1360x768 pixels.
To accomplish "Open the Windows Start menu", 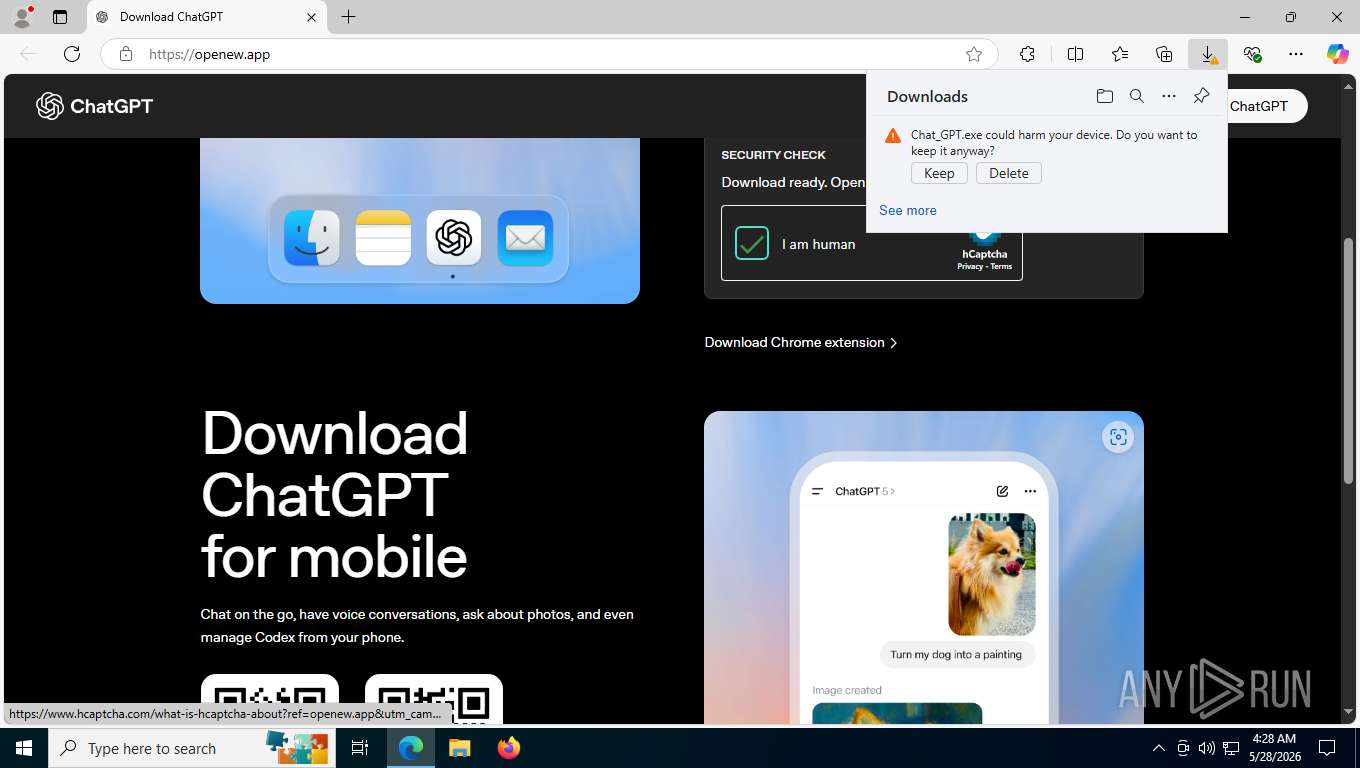I will [23, 748].
